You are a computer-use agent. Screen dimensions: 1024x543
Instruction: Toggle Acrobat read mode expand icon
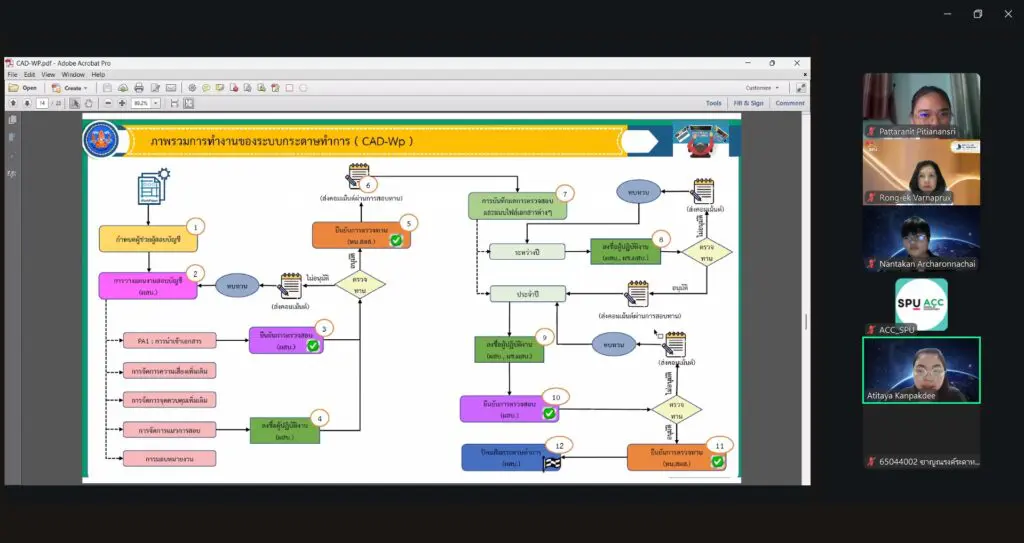[799, 88]
